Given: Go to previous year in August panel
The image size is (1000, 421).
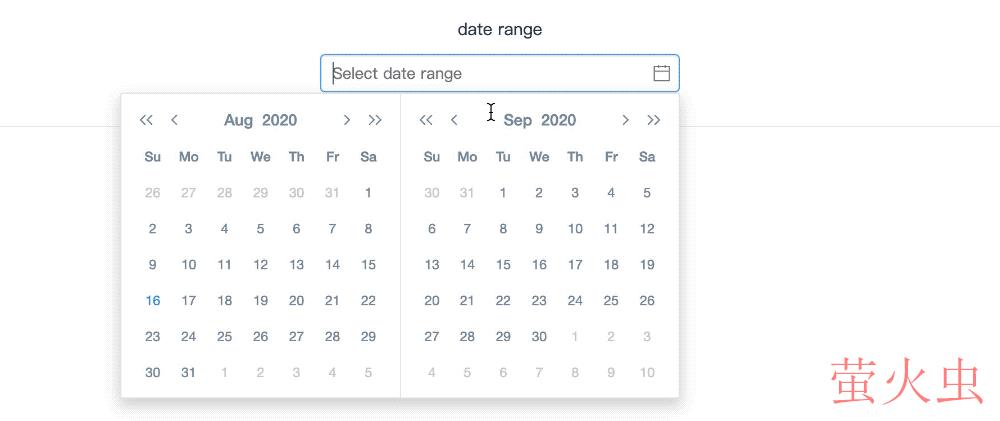Looking at the screenshot, I should (146, 120).
